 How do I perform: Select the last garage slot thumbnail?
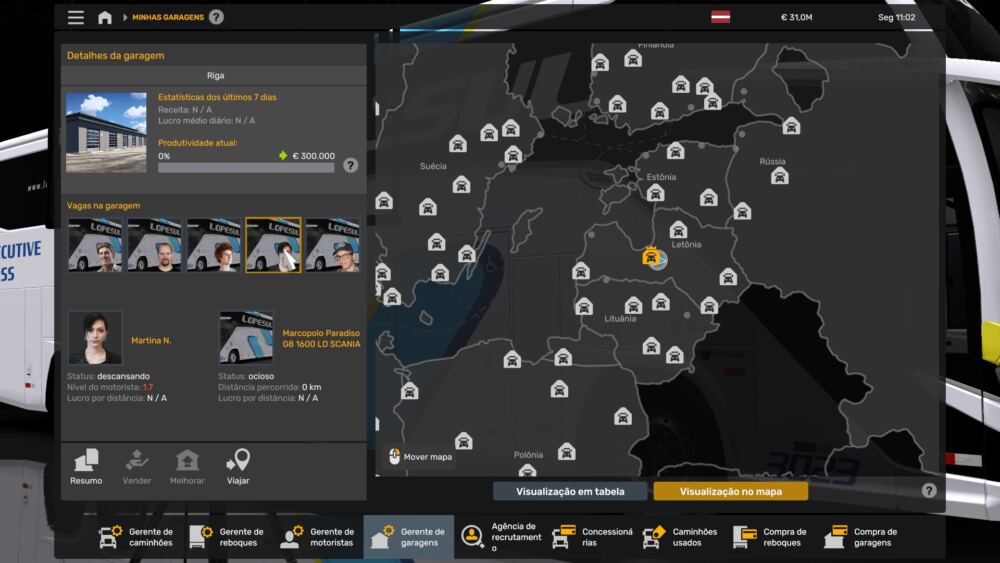coord(332,245)
